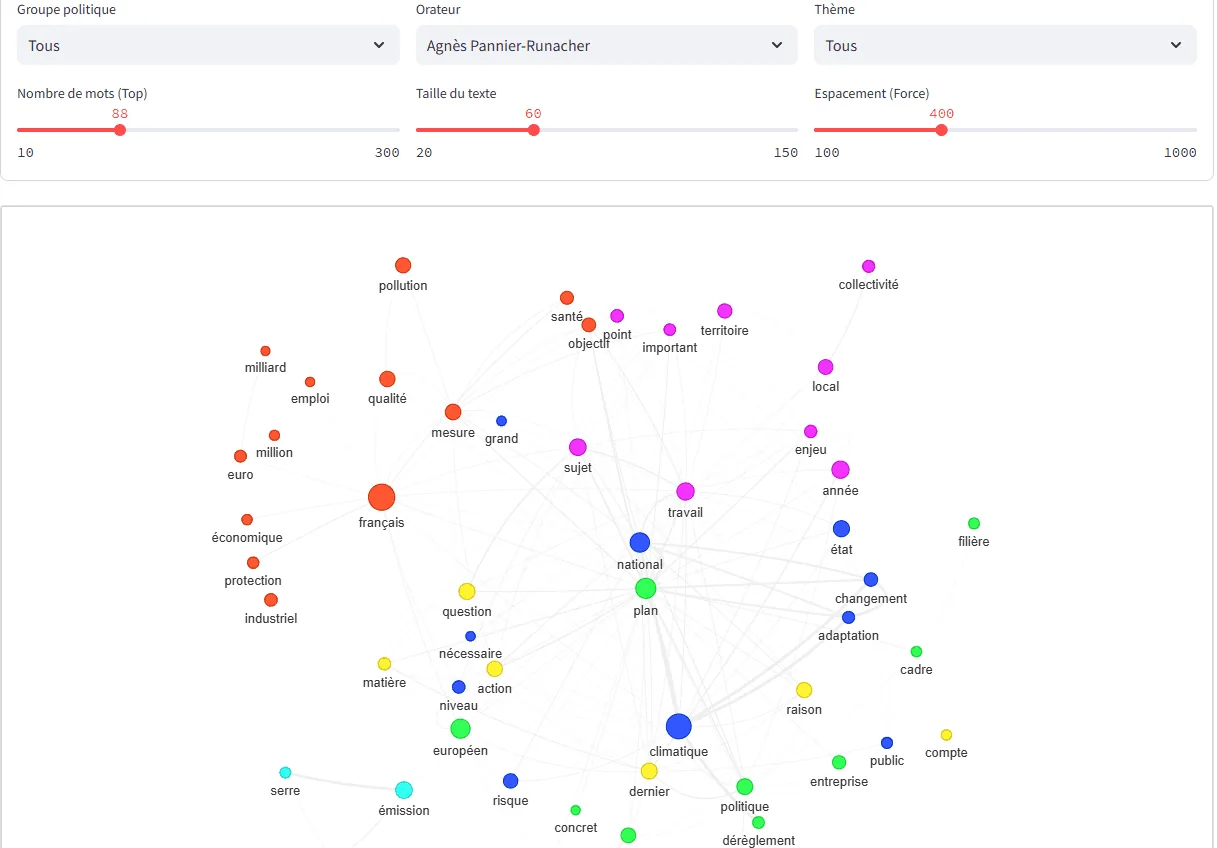
Task: Click the blue état node
Action: [841, 528]
